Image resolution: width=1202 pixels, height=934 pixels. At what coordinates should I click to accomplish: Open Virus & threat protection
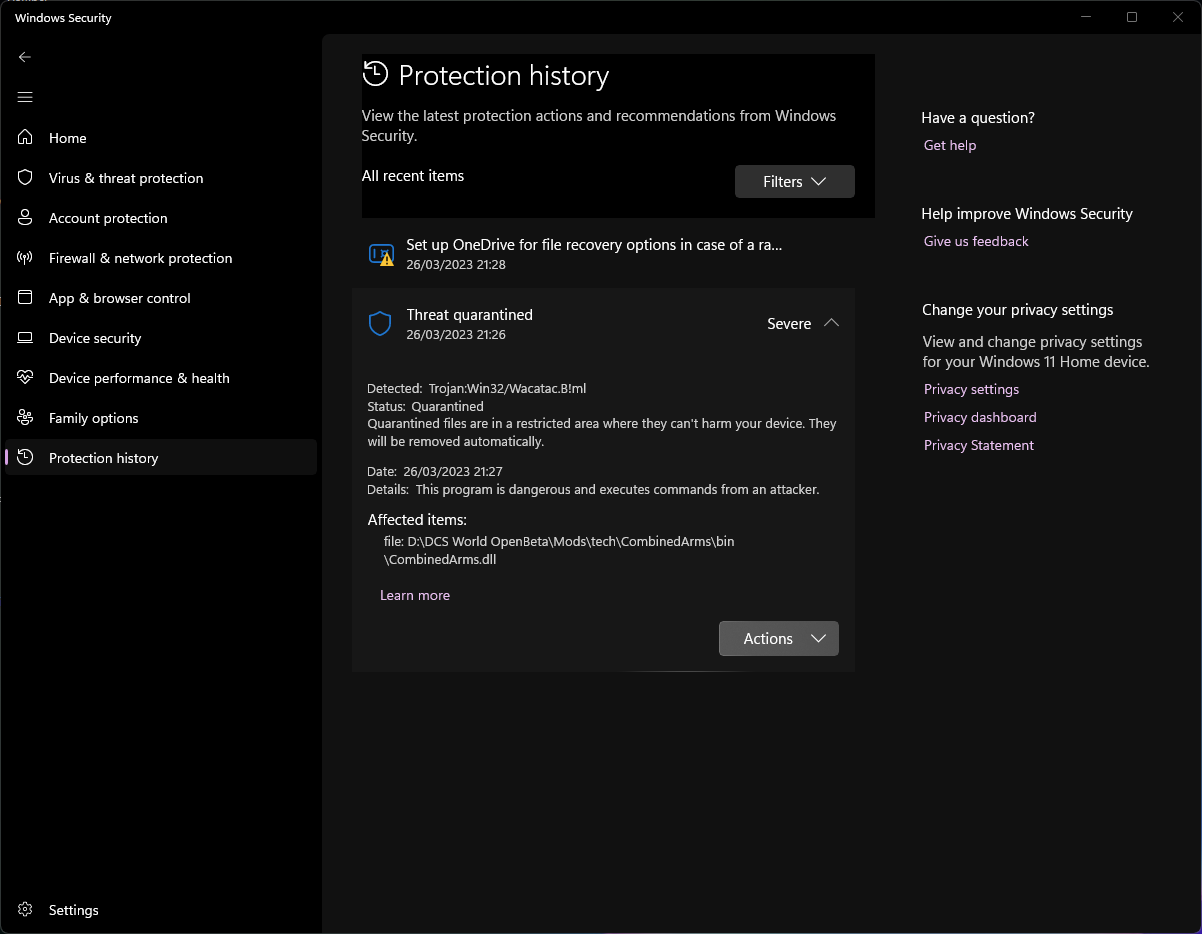click(161, 178)
